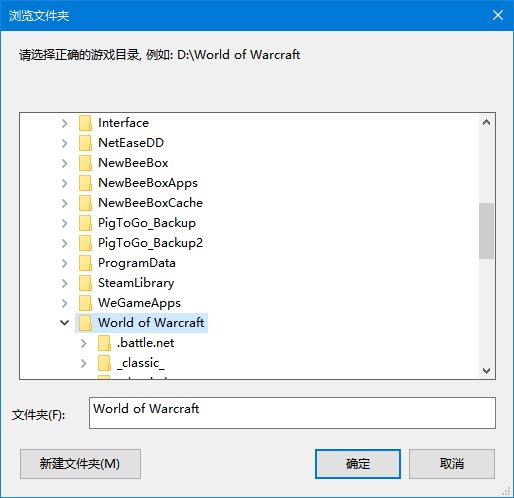Screen dimensions: 514x498
Task: Expand the PigToGo_Backup folder node
Action: click(x=65, y=223)
